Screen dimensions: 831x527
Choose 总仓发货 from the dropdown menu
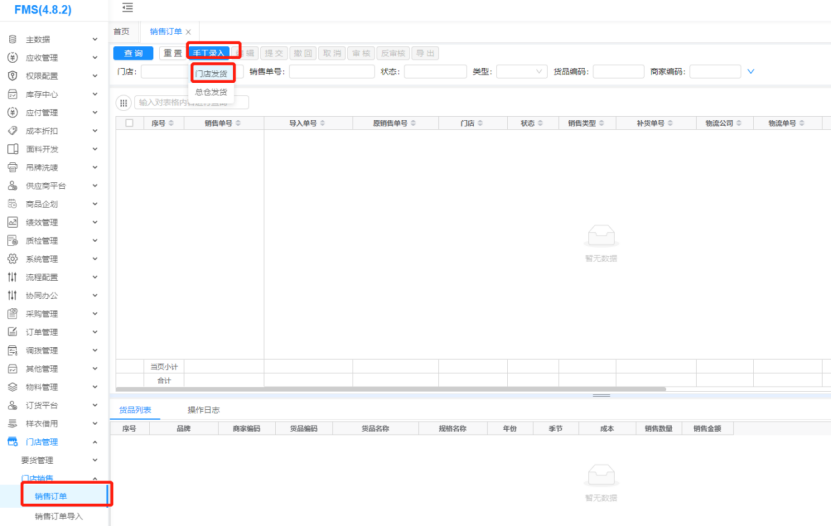(210, 92)
